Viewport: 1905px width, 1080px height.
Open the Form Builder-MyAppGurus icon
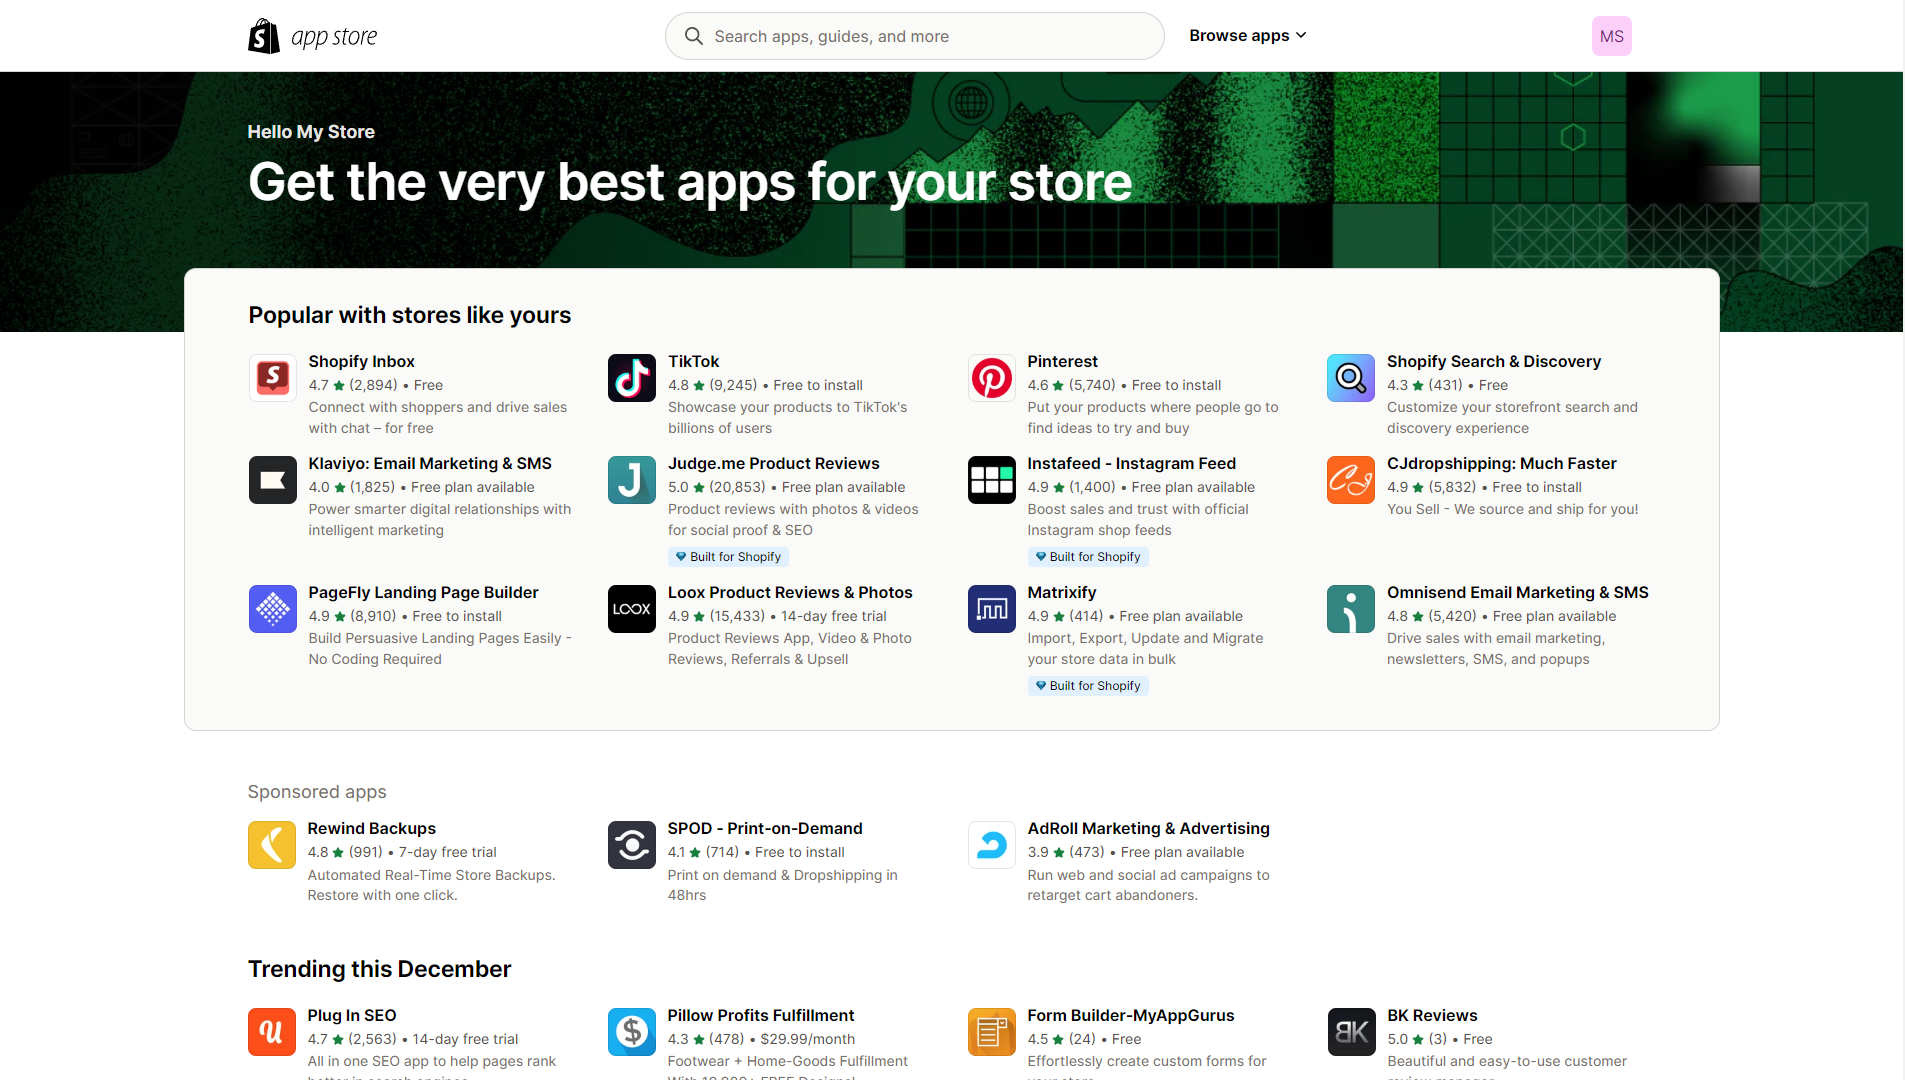coord(992,1032)
